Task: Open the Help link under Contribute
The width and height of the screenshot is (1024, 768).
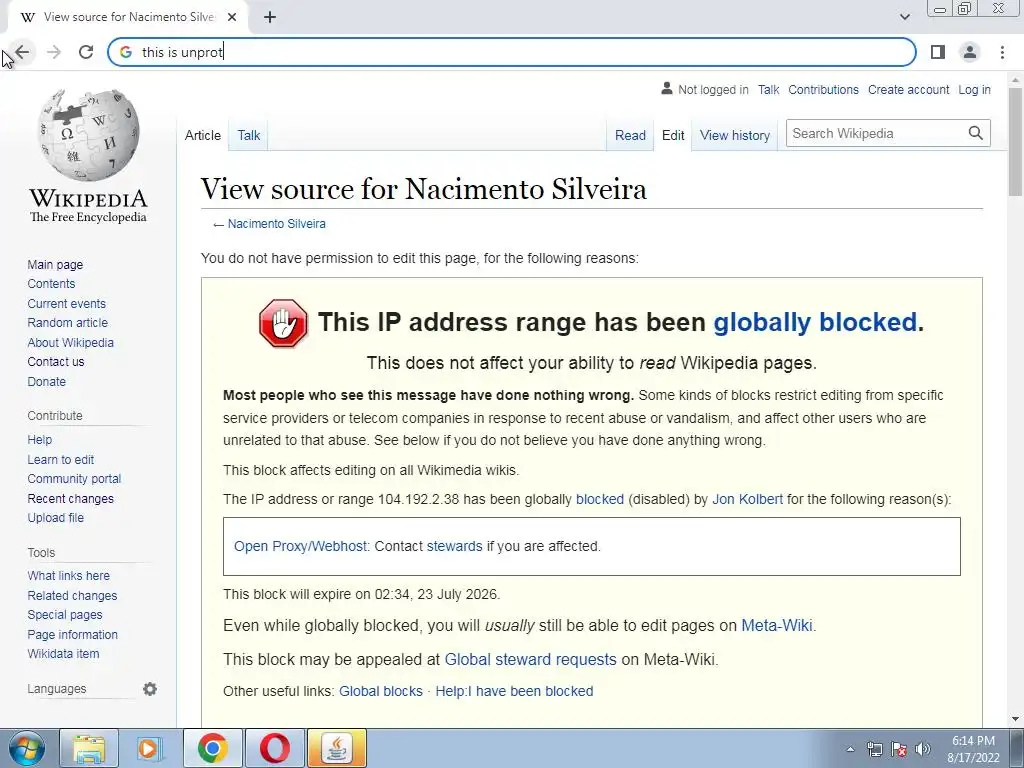Action: [39, 440]
